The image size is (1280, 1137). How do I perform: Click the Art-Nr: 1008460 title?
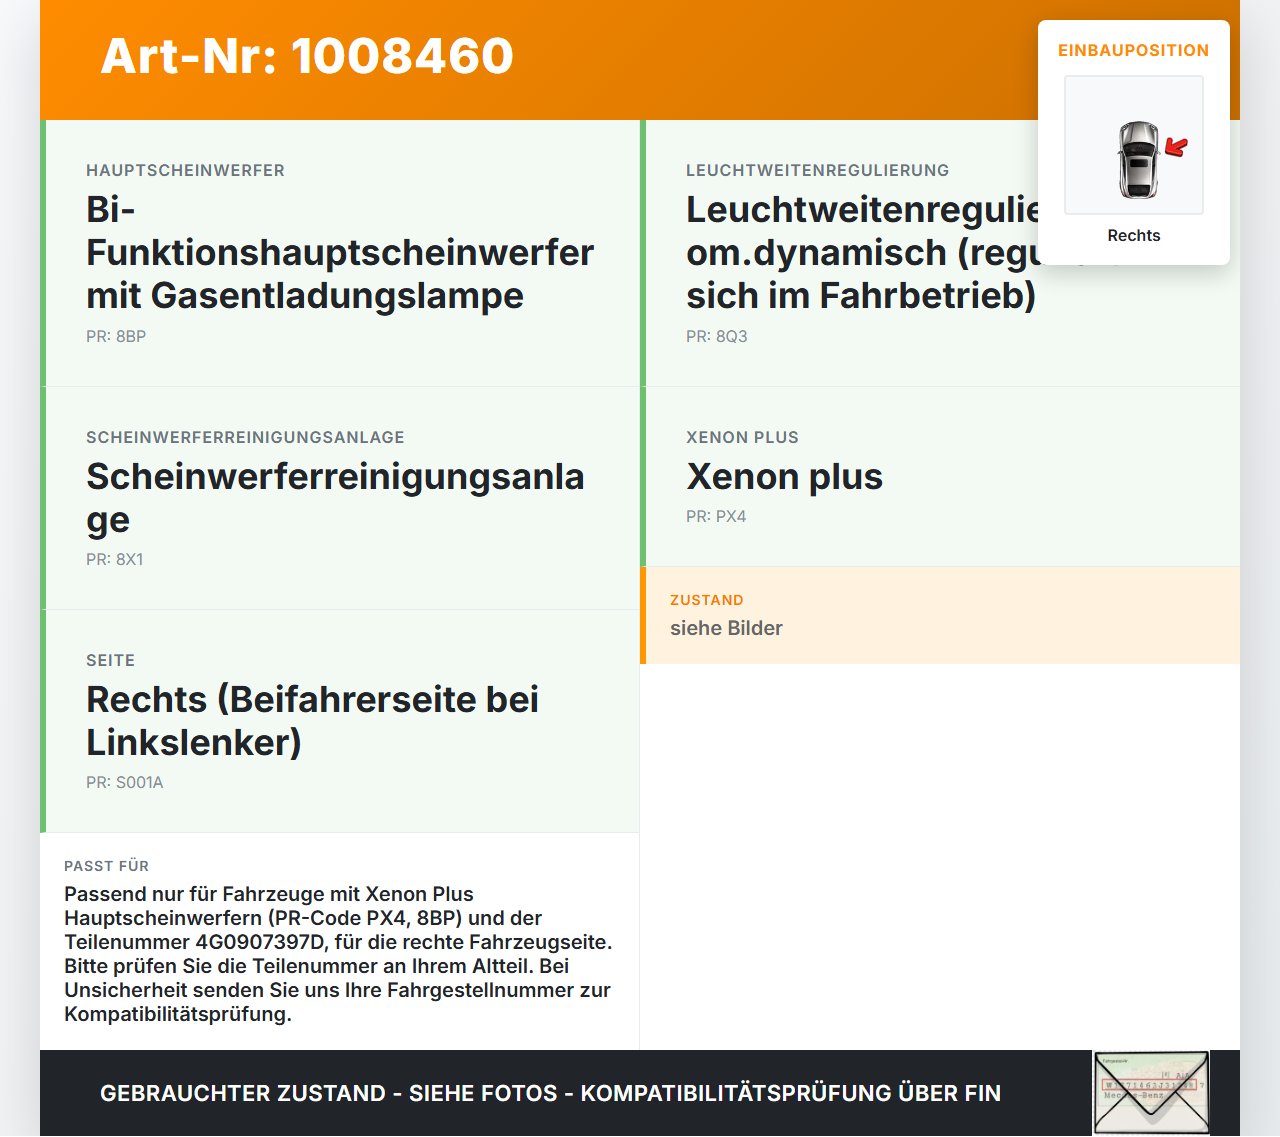tap(306, 57)
